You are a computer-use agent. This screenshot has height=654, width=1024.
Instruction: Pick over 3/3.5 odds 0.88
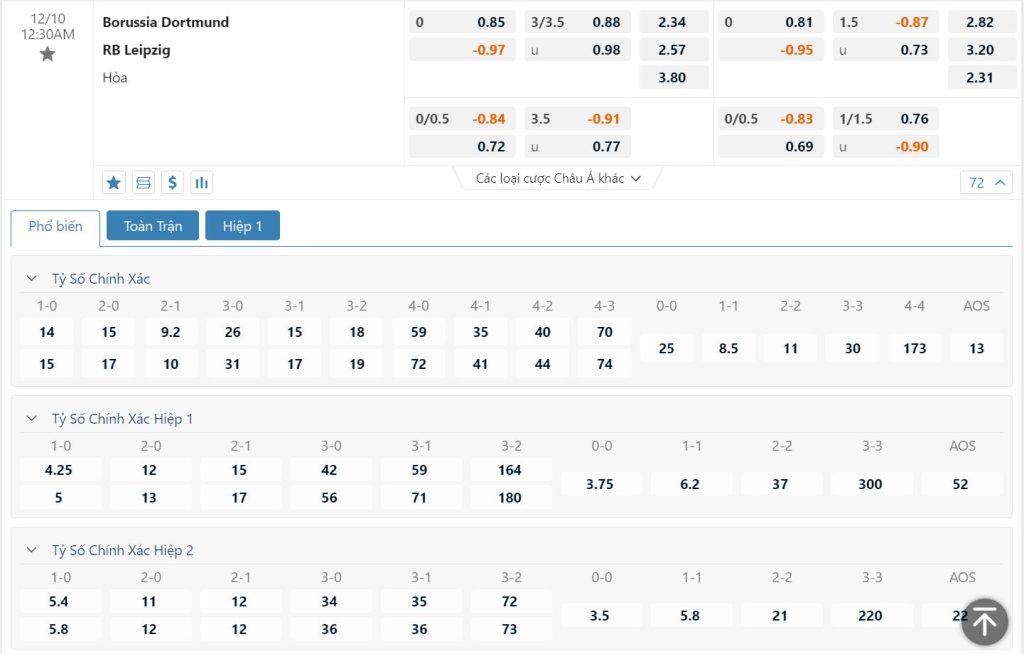tap(577, 22)
